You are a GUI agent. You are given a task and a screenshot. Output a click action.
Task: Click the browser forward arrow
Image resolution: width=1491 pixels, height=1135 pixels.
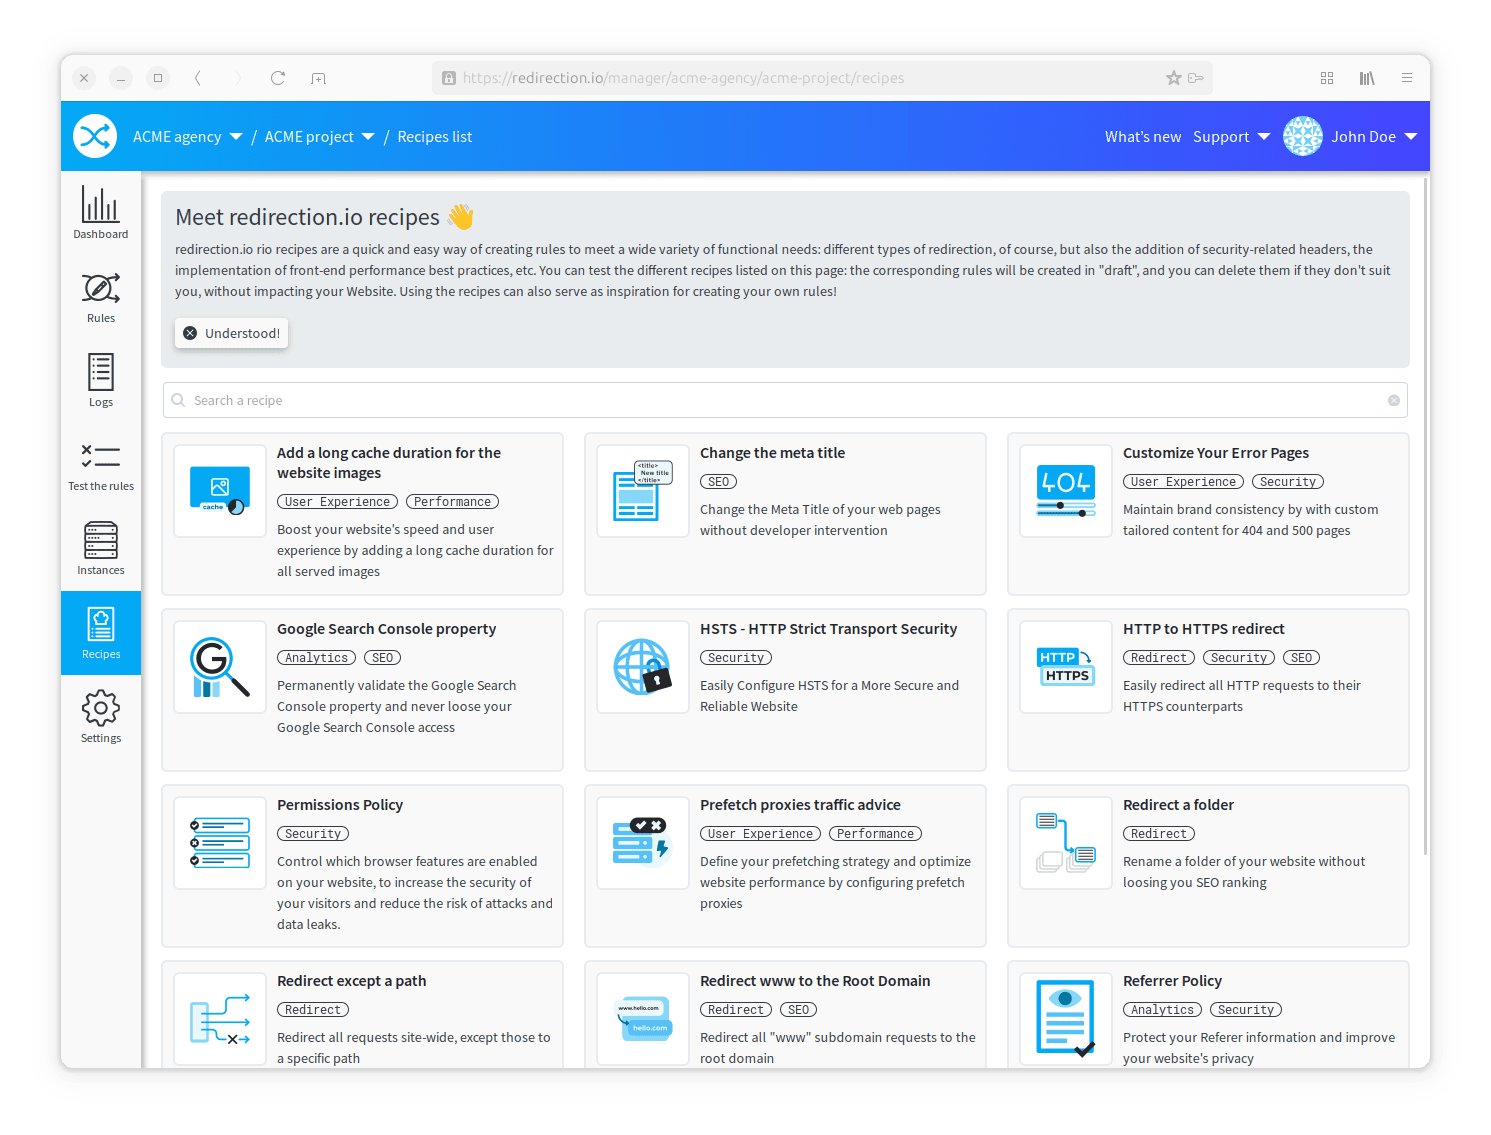(238, 78)
